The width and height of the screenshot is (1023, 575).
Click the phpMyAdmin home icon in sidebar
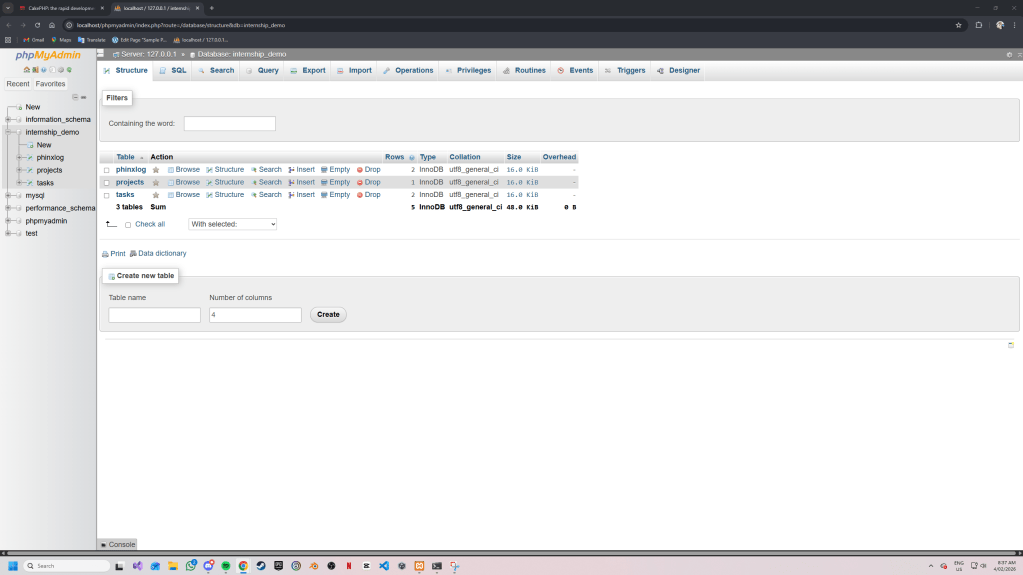(x=27, y=70)
